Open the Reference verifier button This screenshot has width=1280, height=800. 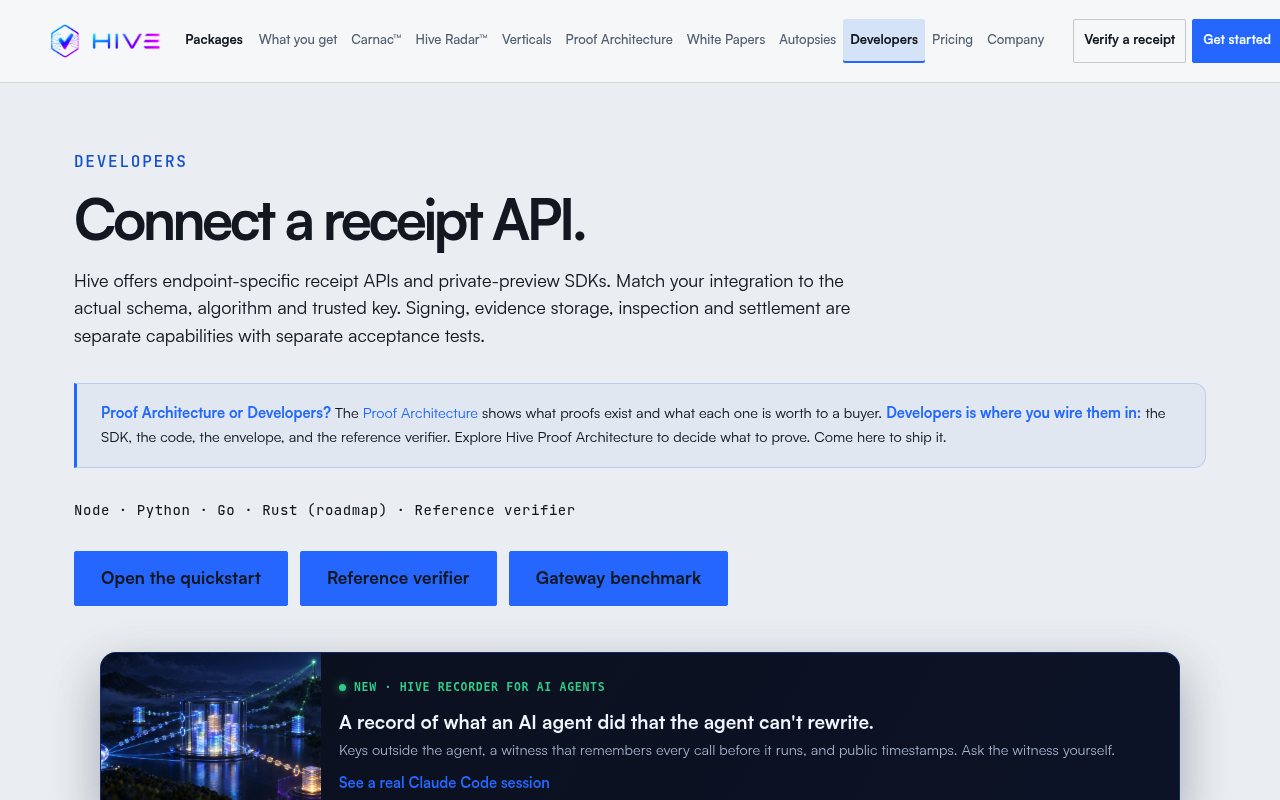click(x=398, y=578)
